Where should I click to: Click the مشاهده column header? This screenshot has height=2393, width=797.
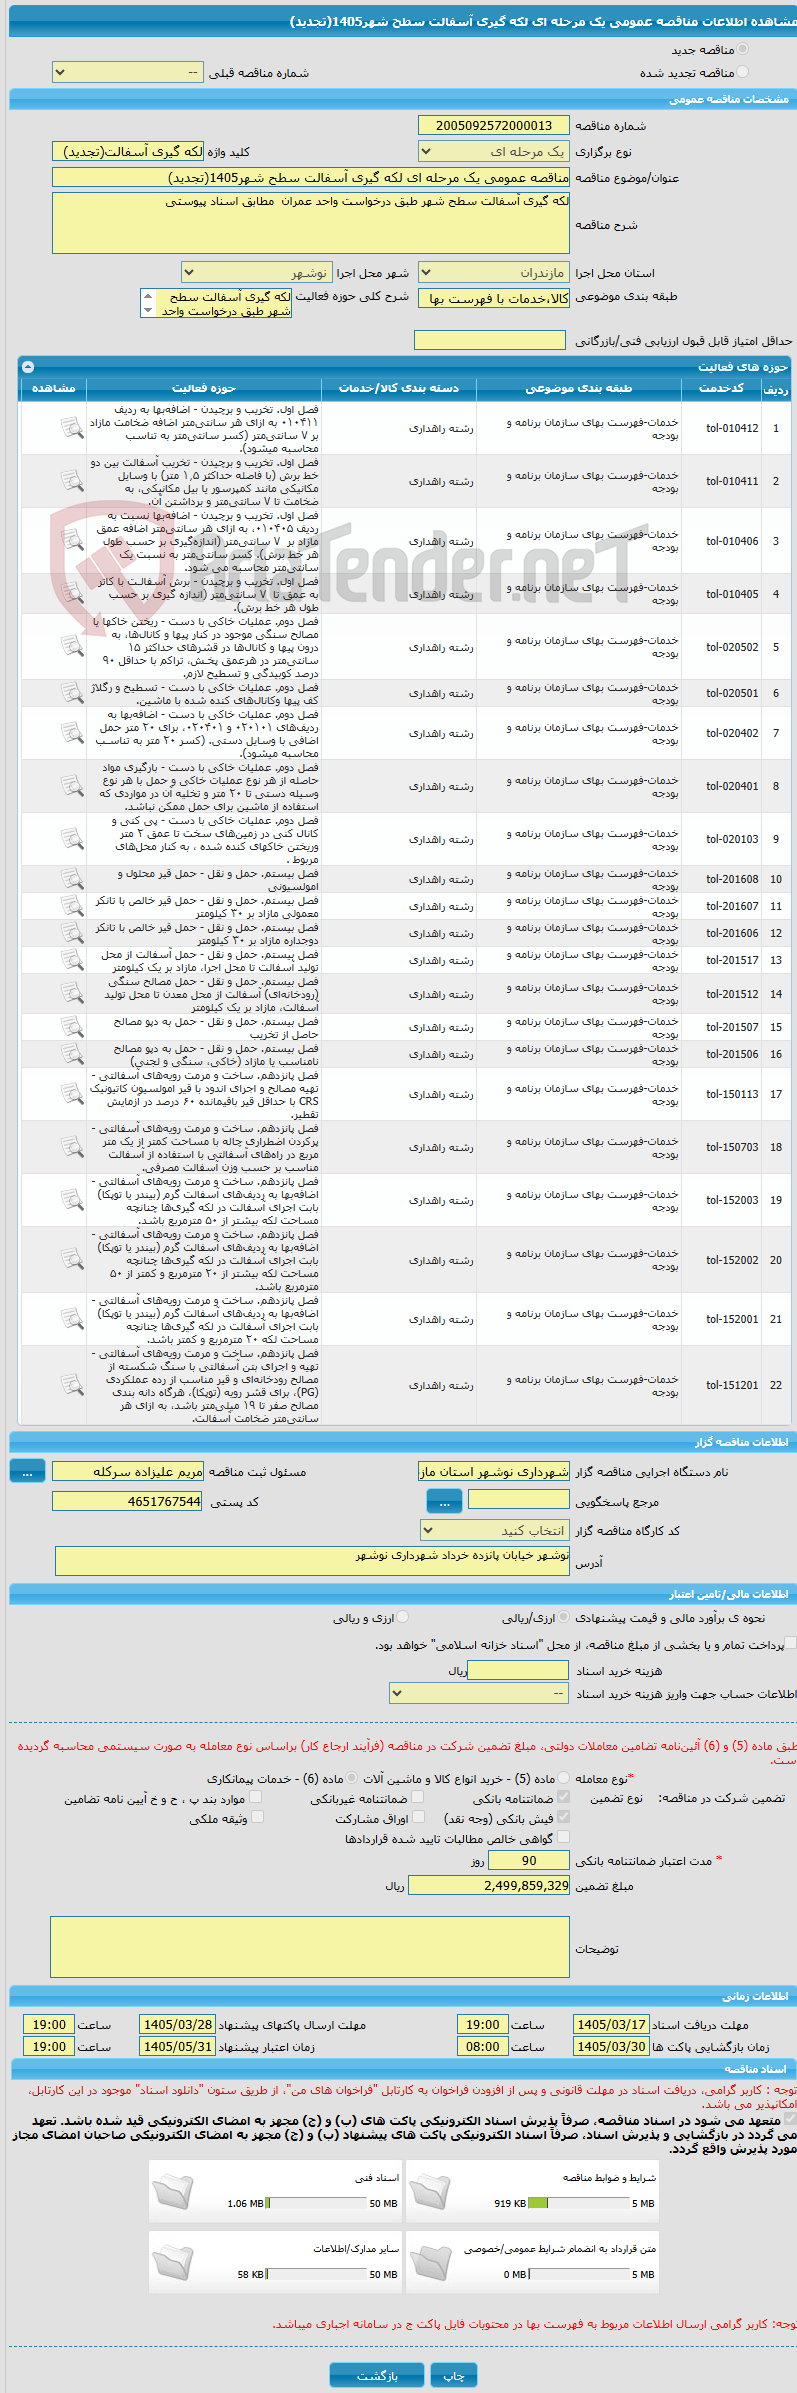[x=53, y=388]
